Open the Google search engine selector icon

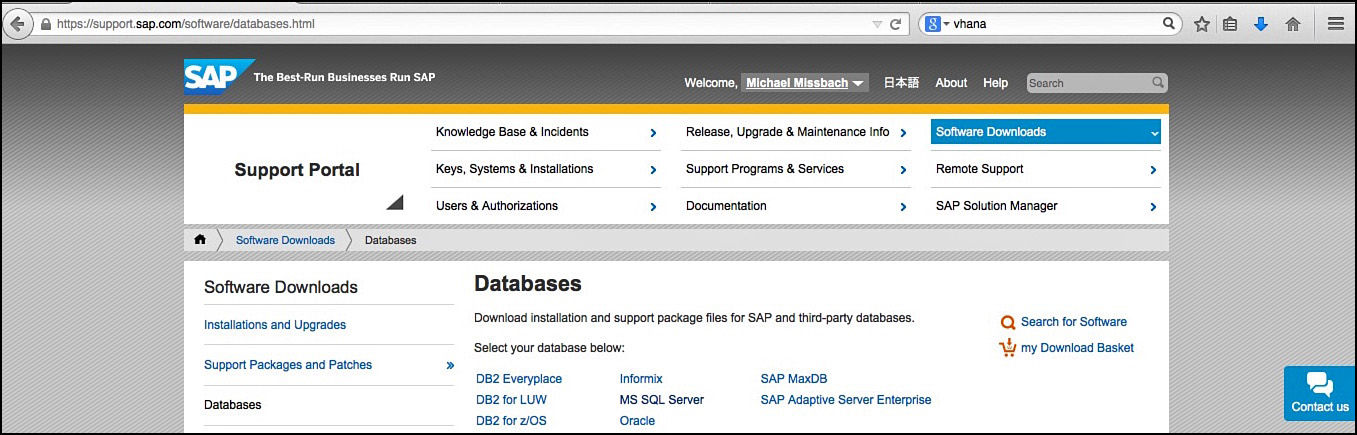point(936,24)
